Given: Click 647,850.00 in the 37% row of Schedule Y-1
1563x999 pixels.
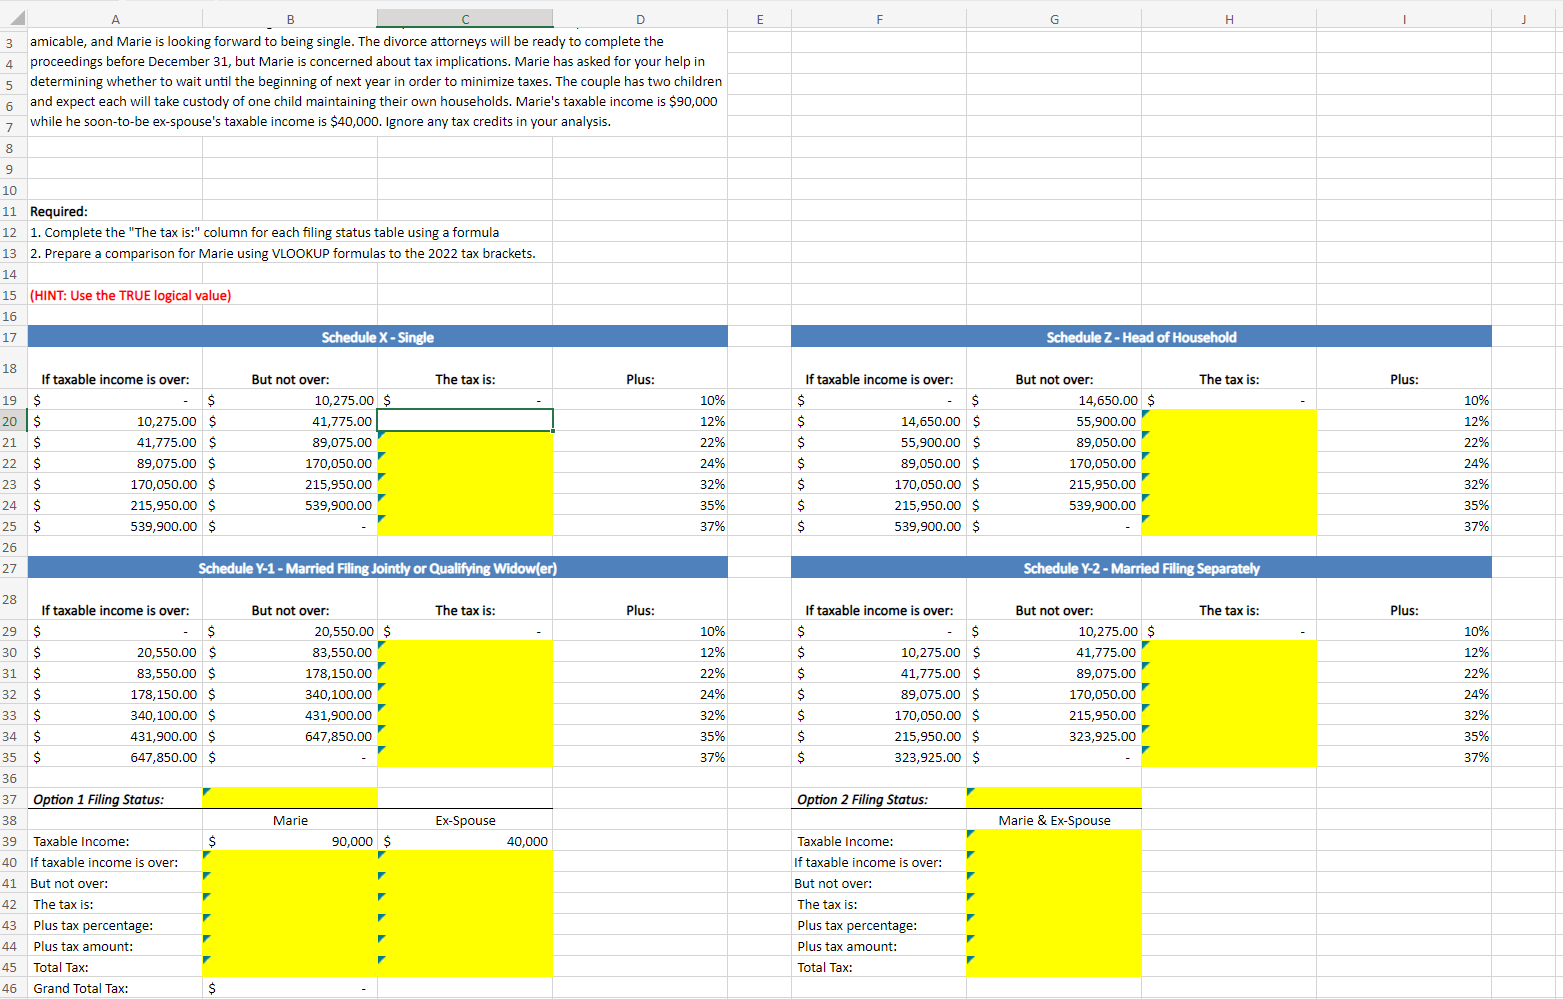Looking at the screenshot, I should click(115, 757).
